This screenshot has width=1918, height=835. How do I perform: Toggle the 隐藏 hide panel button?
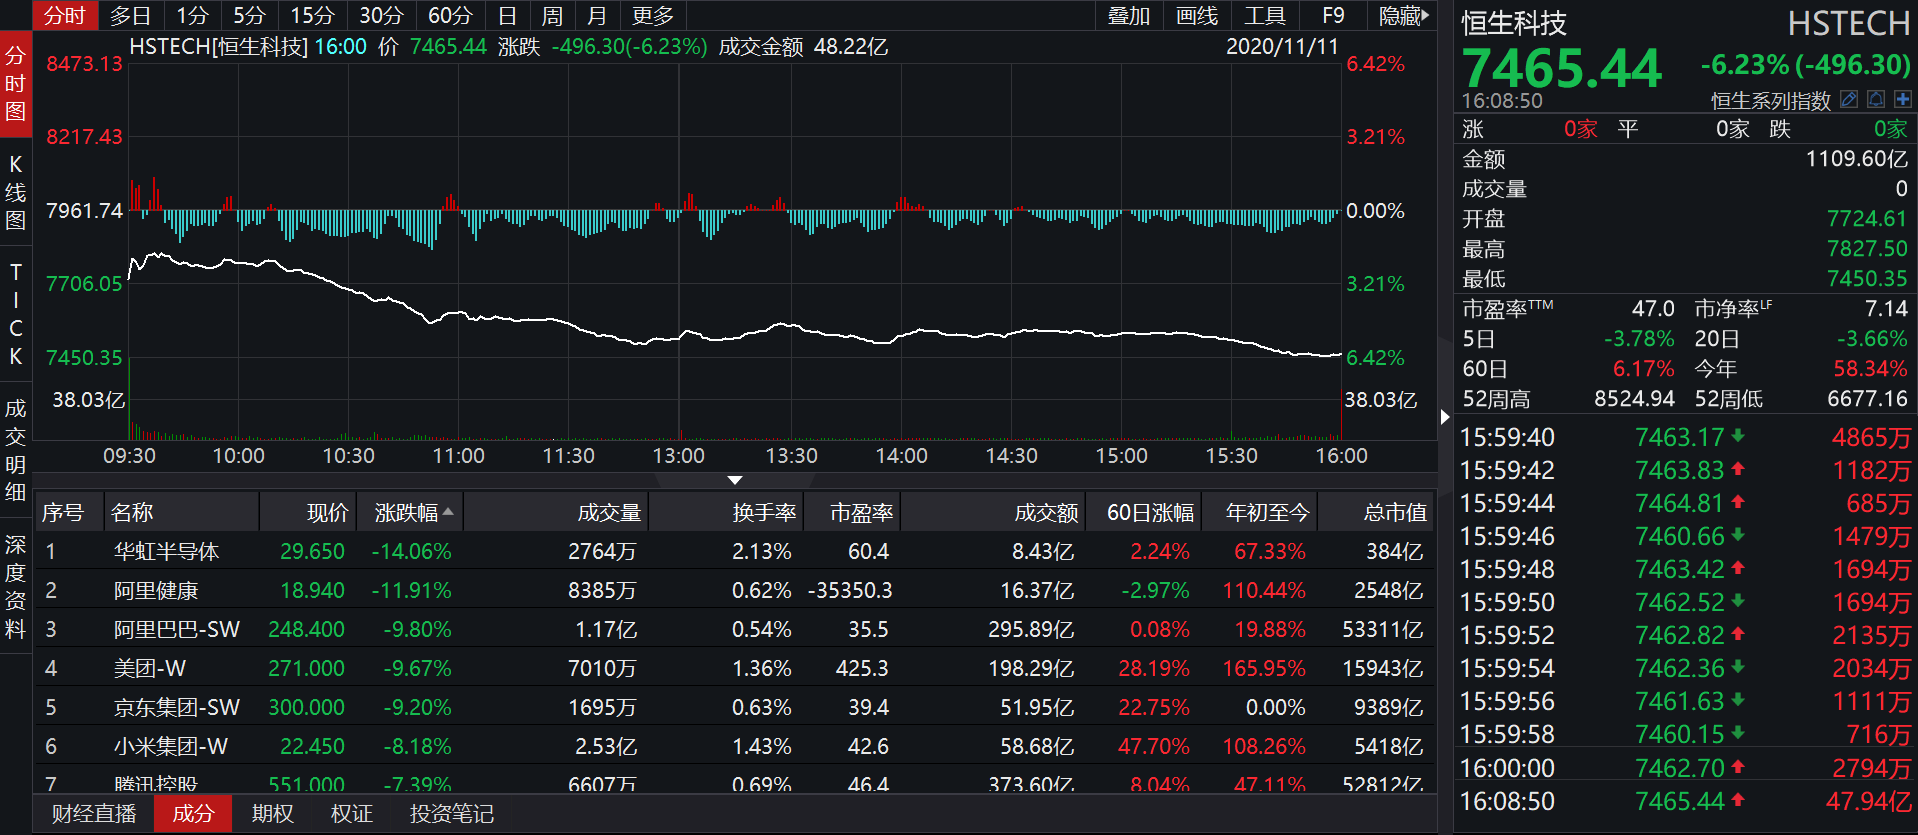coord(1403,16)
